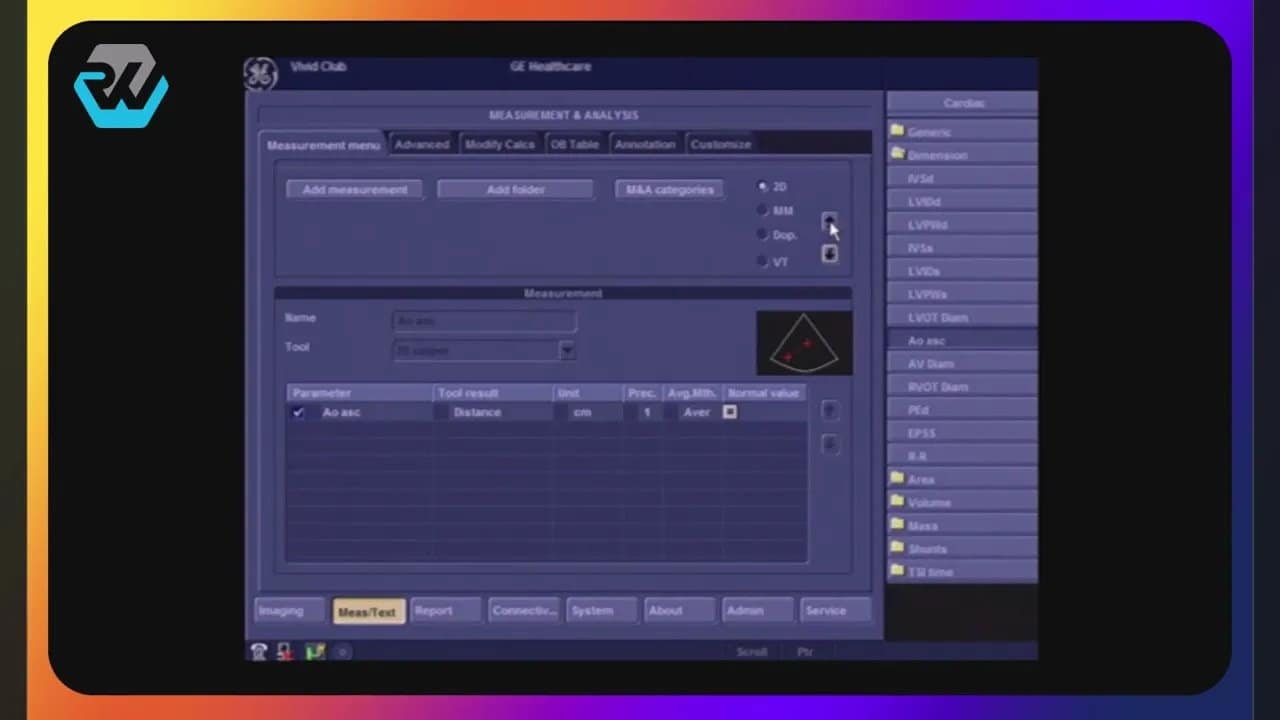Image resolution: width=1280 pixels, height=720 pixels.
Task: Open the Tool dropdown arrow
Action: pos(567,351)
